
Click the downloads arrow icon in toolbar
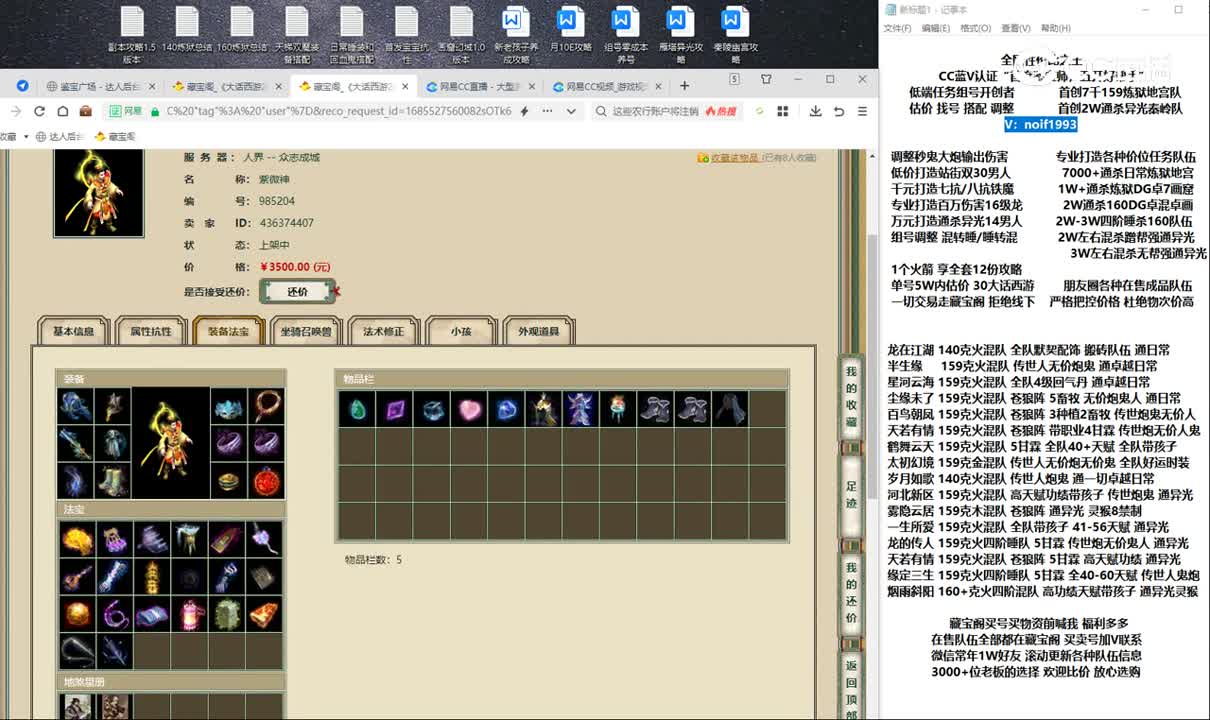pyautogui.click(x=816, y=112)
